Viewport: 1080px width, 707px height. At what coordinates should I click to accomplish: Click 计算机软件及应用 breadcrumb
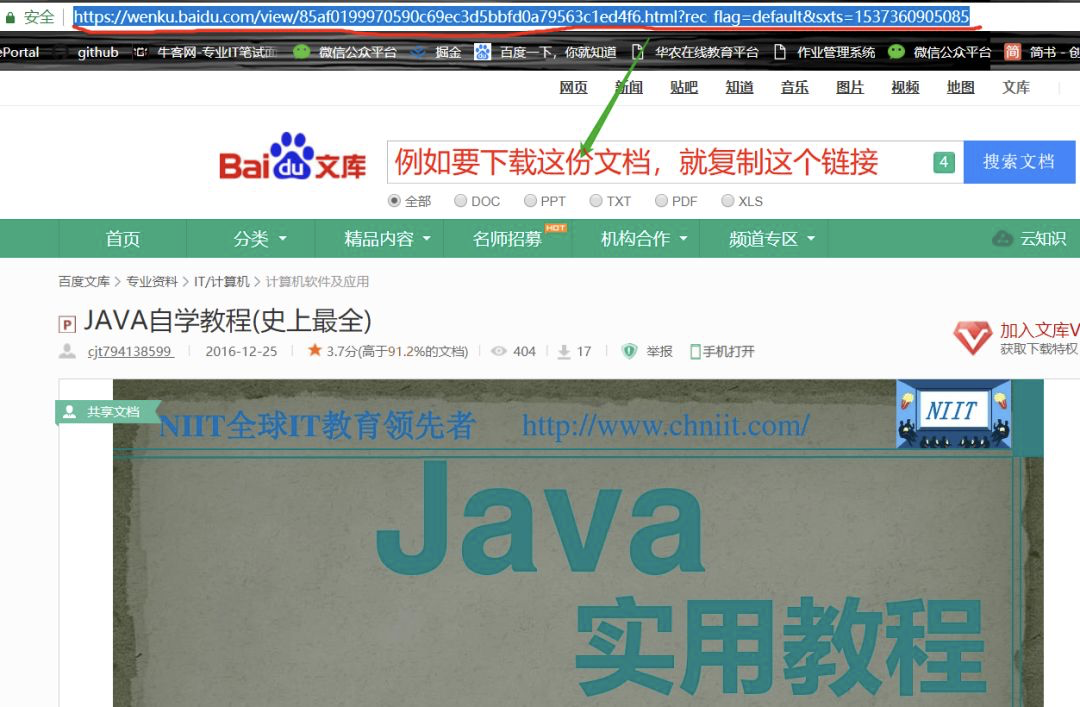(x=318, y=281)
